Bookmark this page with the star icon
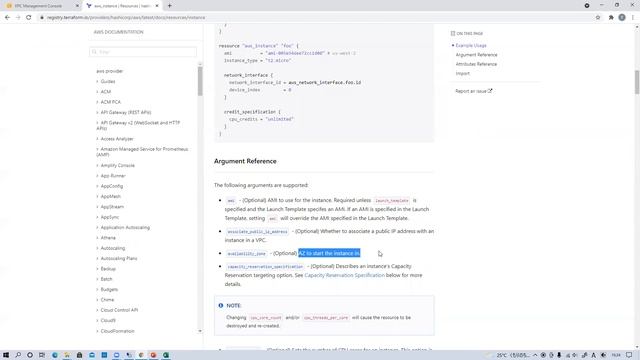This screenshot has height=360, width=640. coord(598,18)
